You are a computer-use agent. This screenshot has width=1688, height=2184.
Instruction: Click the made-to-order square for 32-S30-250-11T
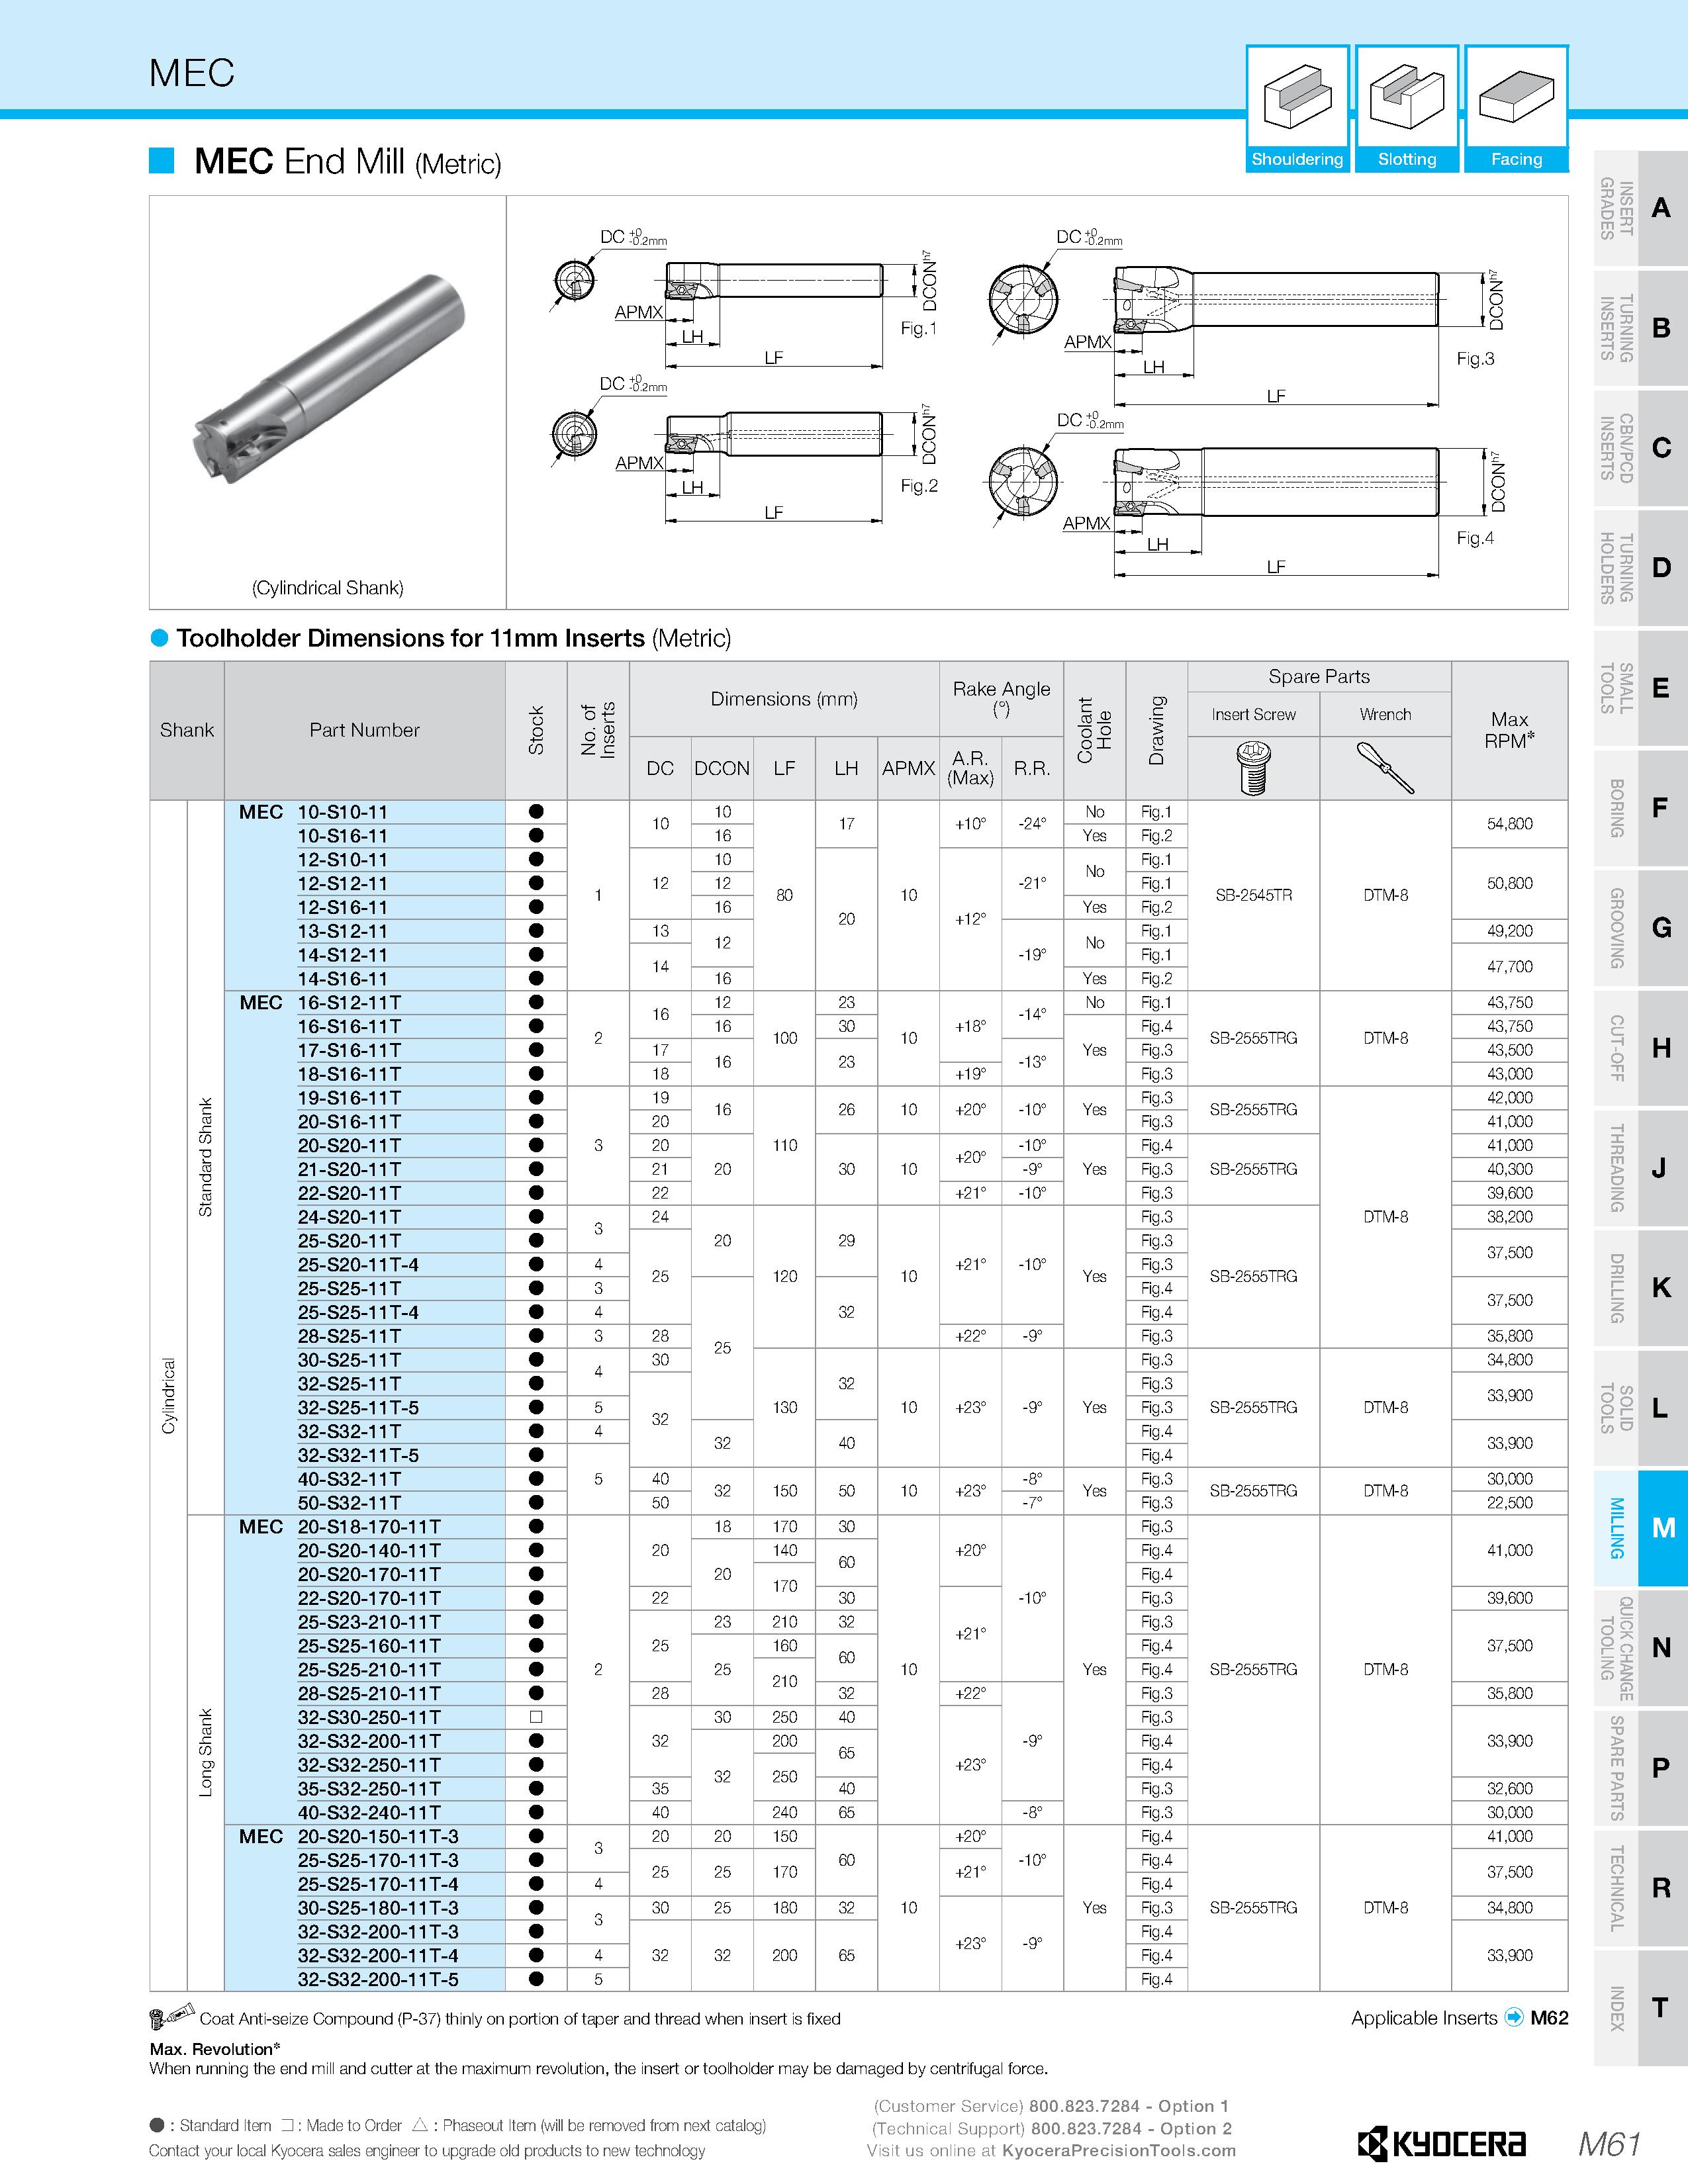click(x=536, y=1717)
